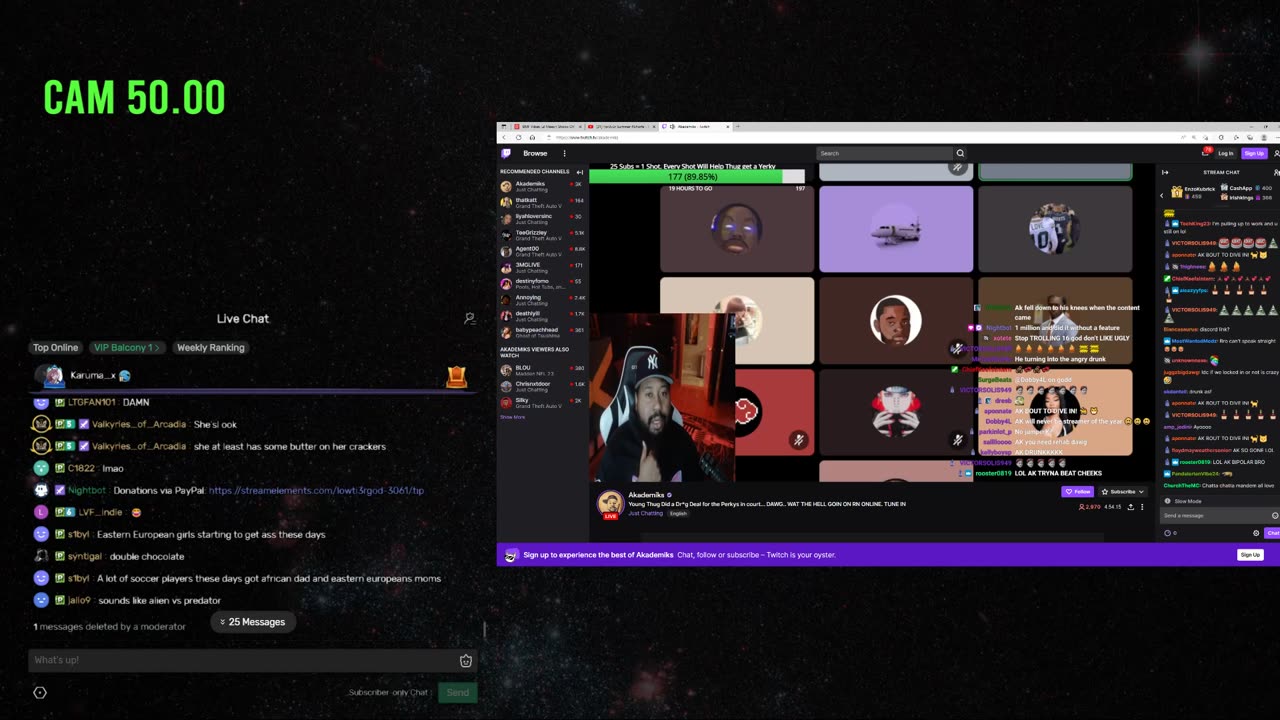
Task: Click the Sign Up button on the purple banner
Action: [x=1250, y=555]
